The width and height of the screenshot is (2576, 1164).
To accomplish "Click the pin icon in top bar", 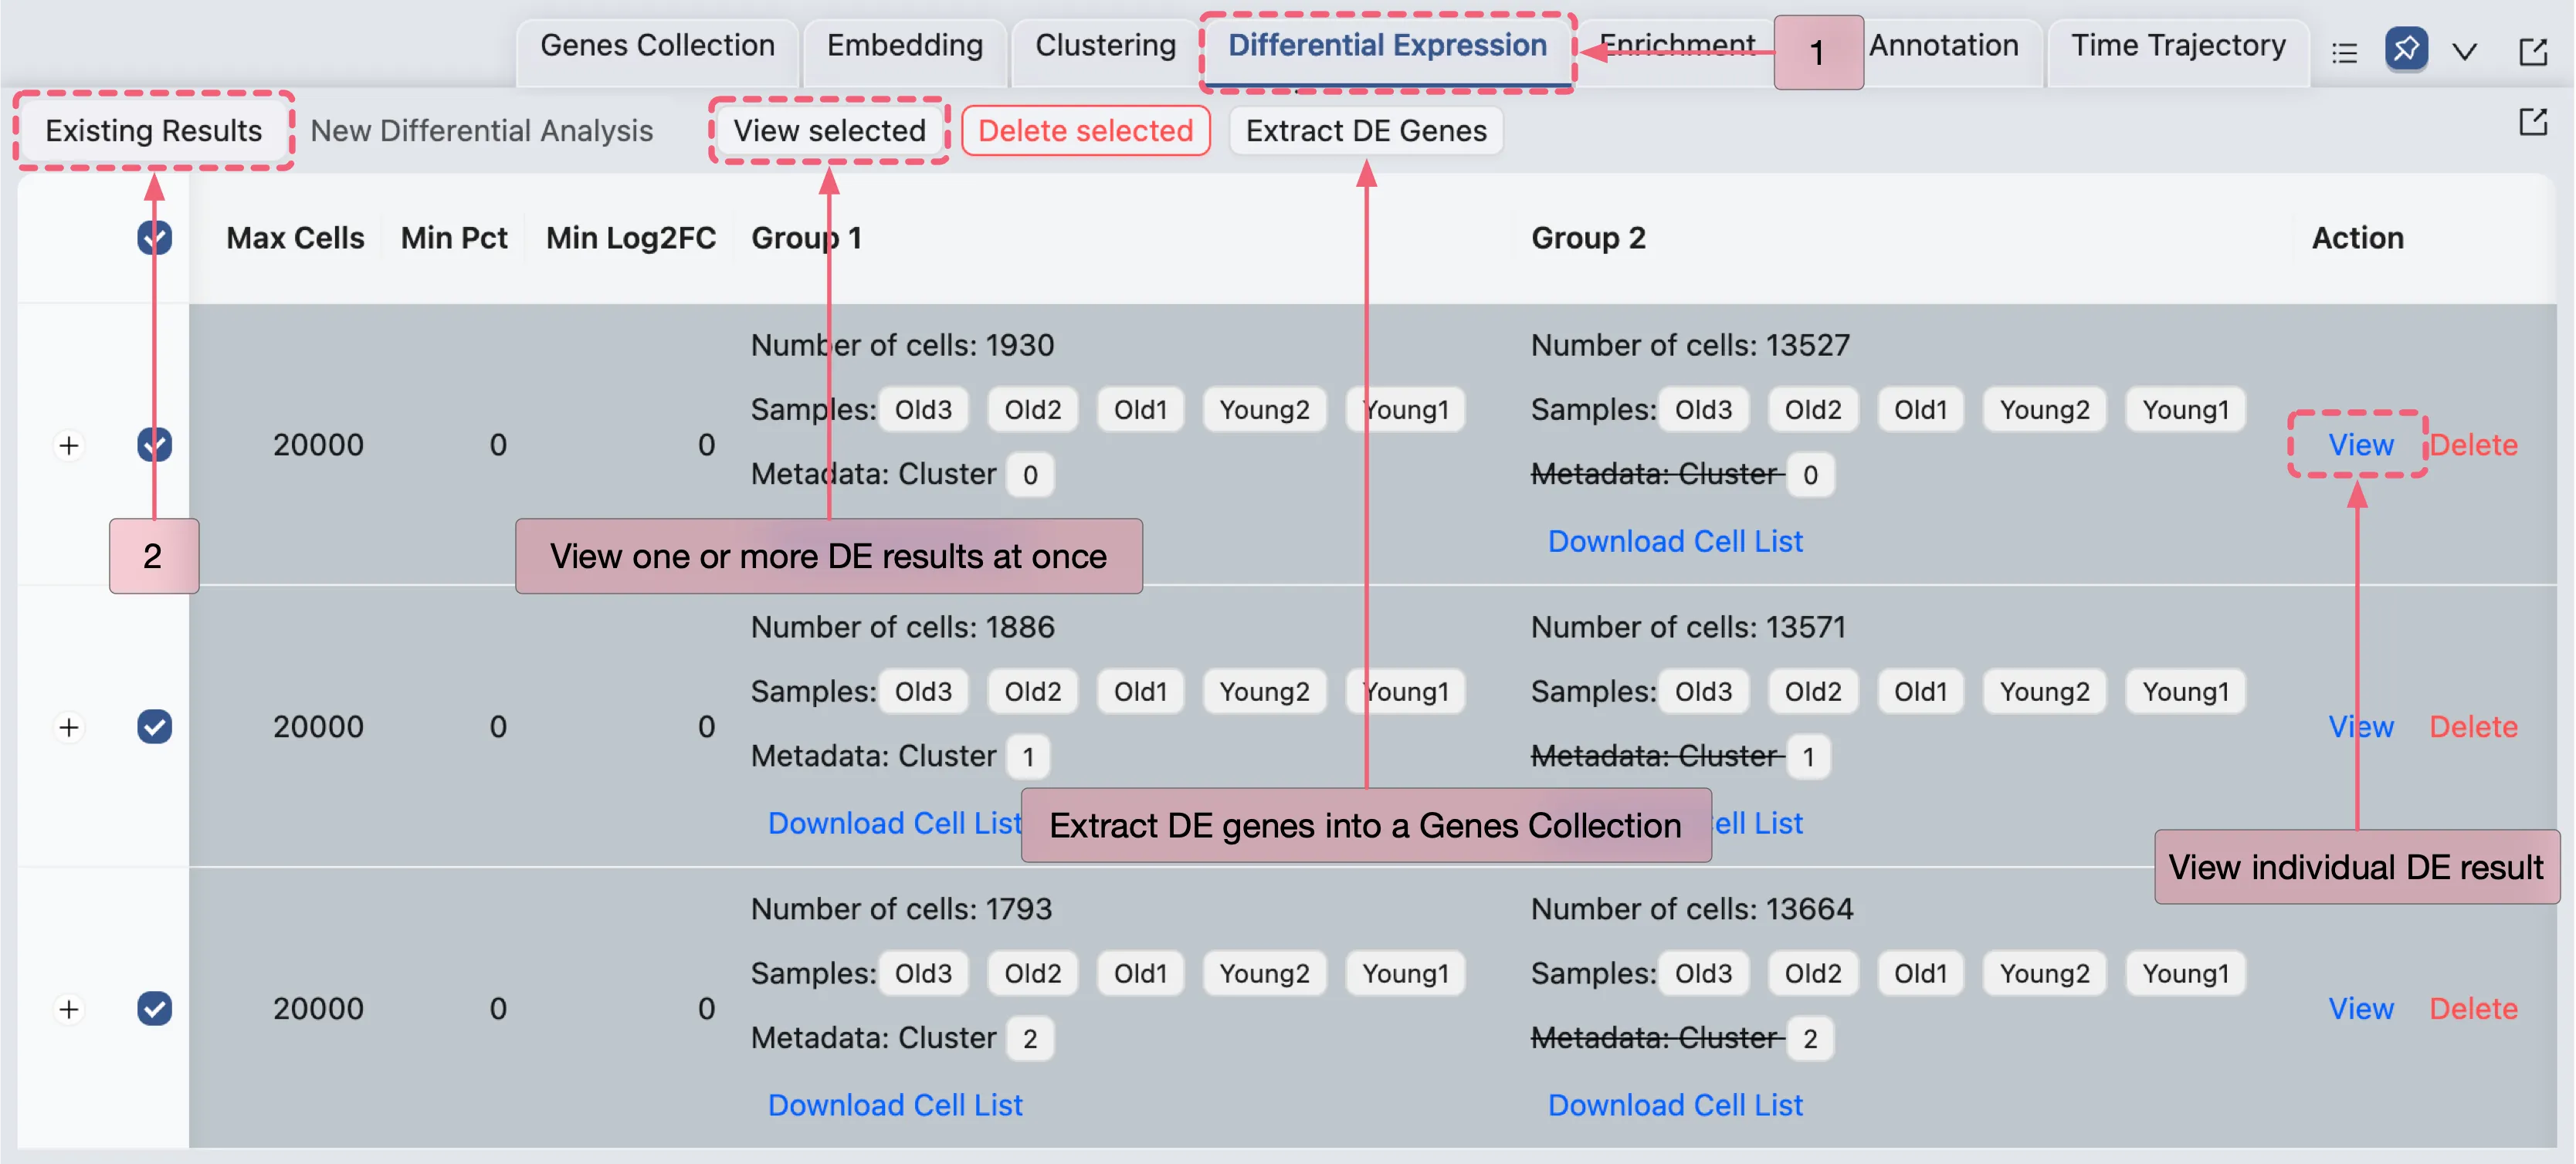I will pyautogui.click(x=2405, y=48).
